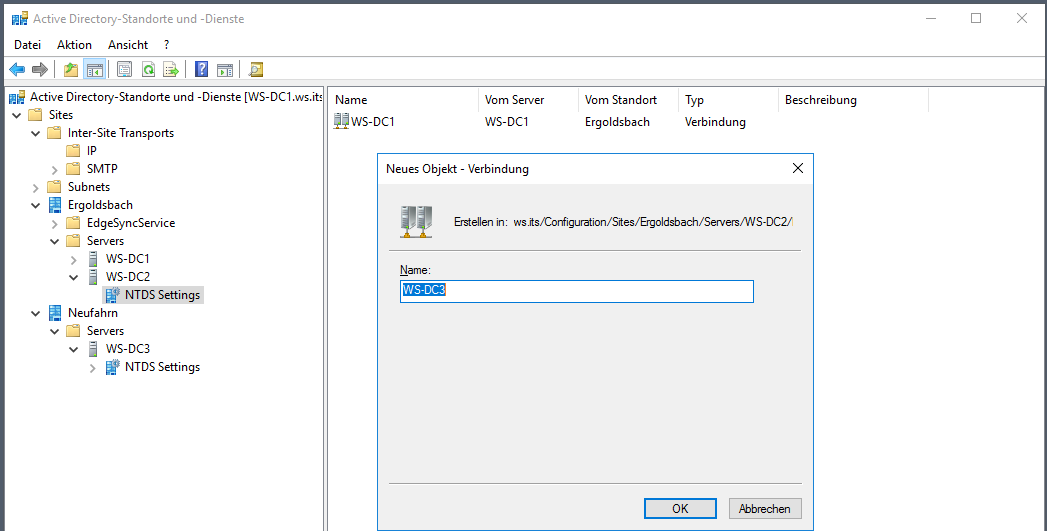Open Help with the blue question mark icon

202,69
